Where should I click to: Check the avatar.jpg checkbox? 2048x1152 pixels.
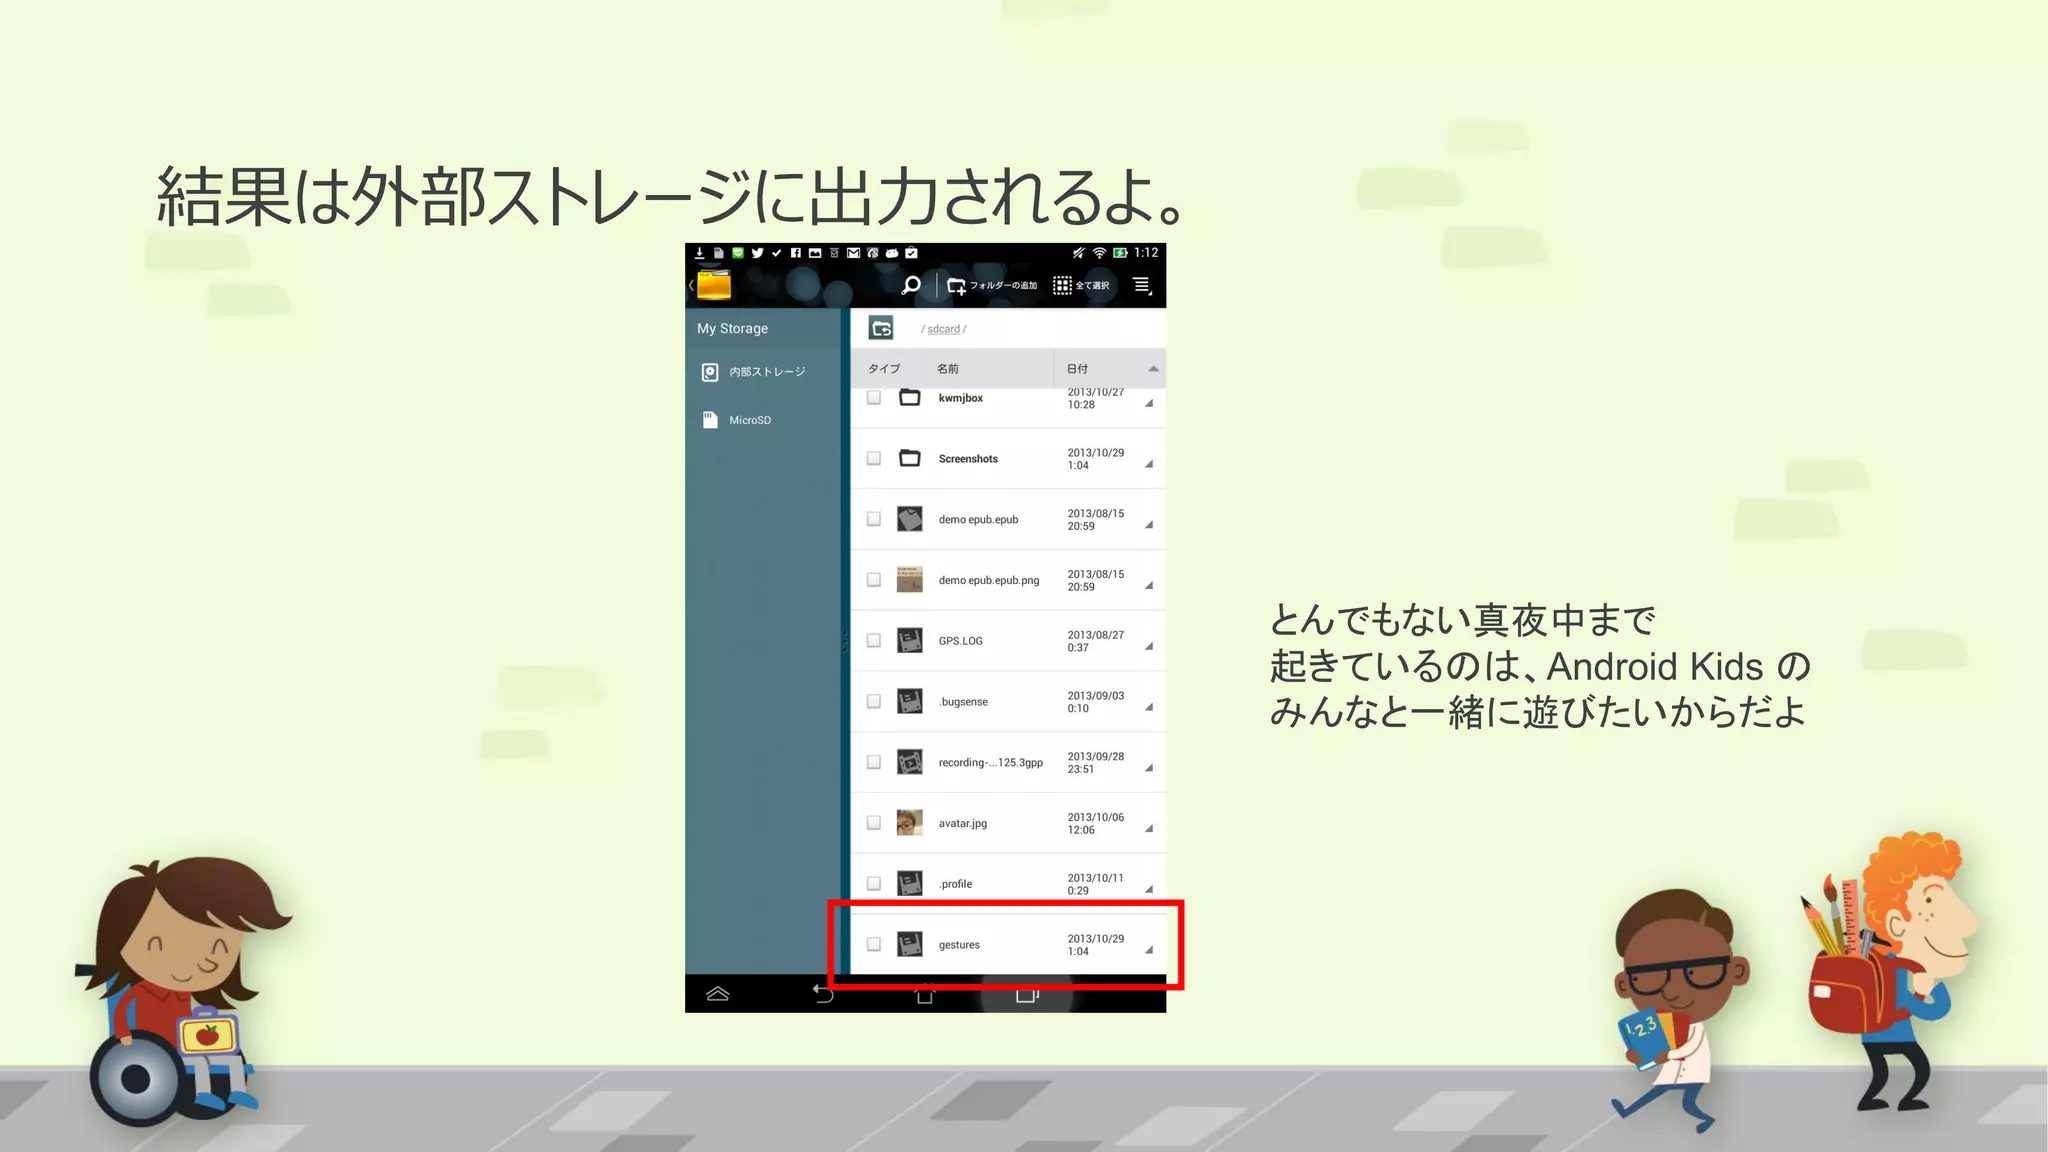pyautogui.click(x=874, y=823)
